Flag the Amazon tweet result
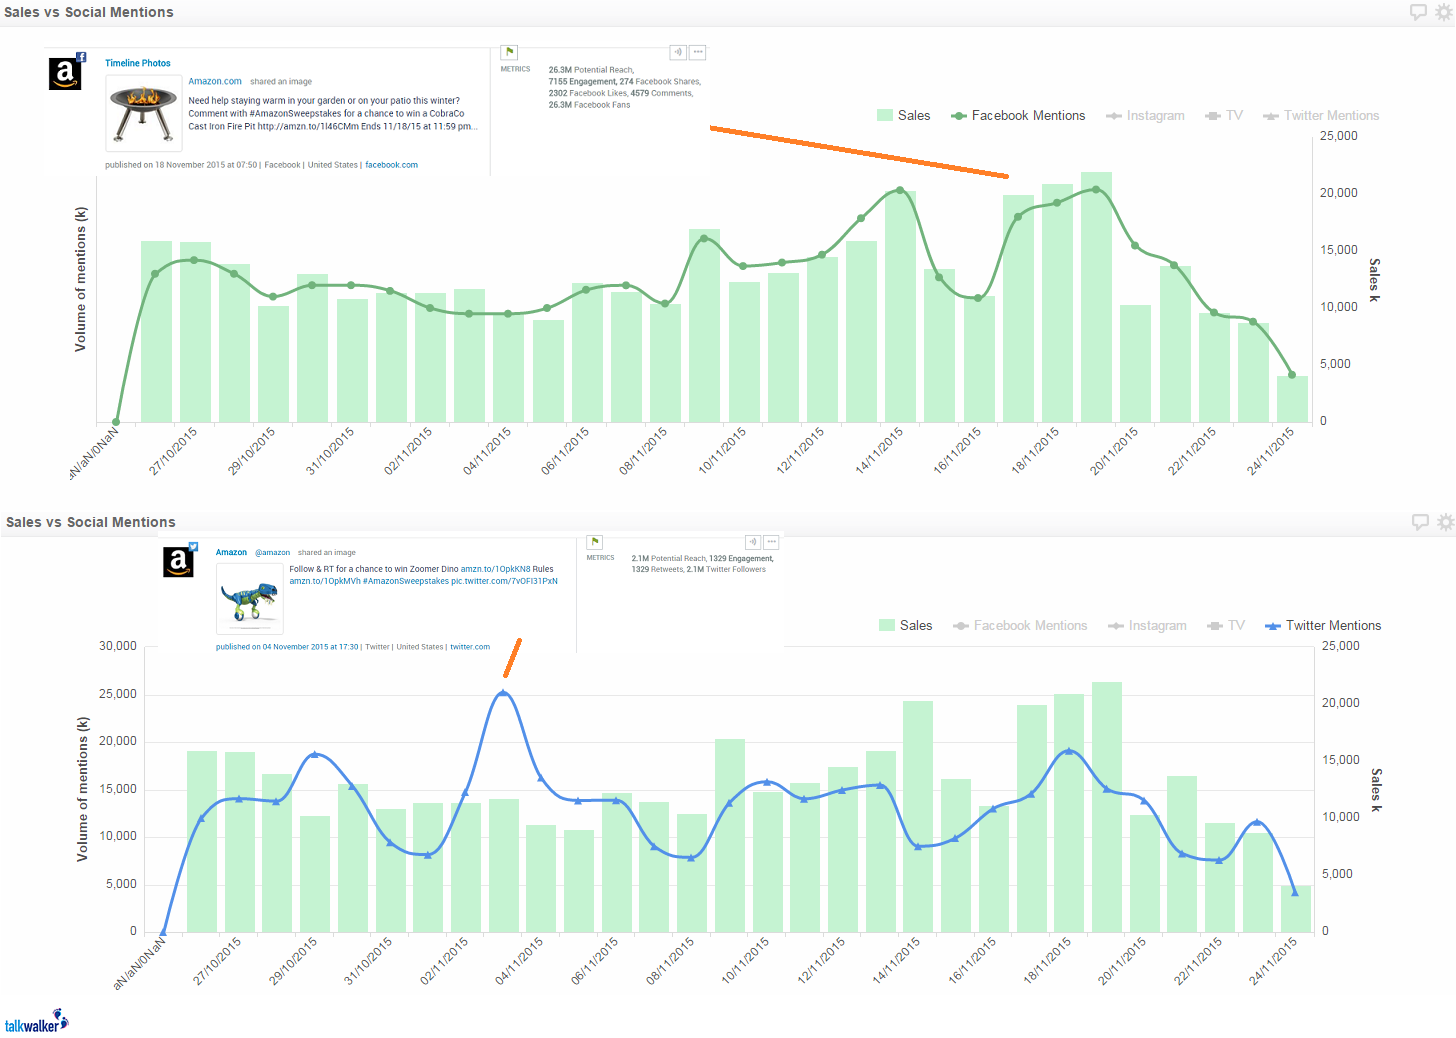This screenshot has height=1038, width=1456. click(x=594, y=542)
